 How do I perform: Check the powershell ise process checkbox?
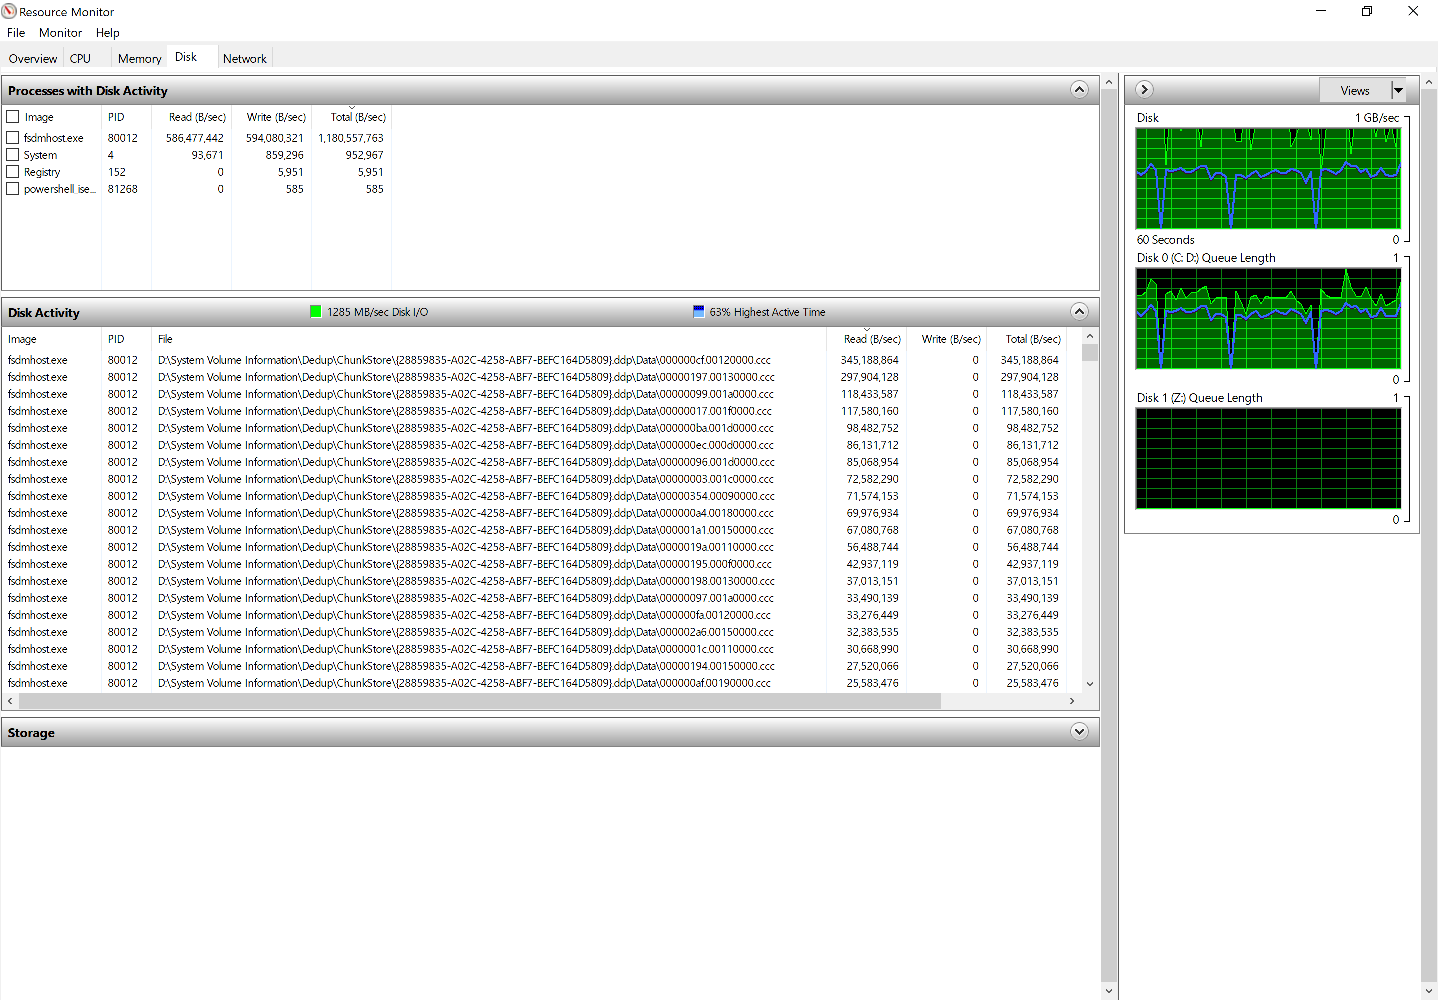[x=13, y=189]
